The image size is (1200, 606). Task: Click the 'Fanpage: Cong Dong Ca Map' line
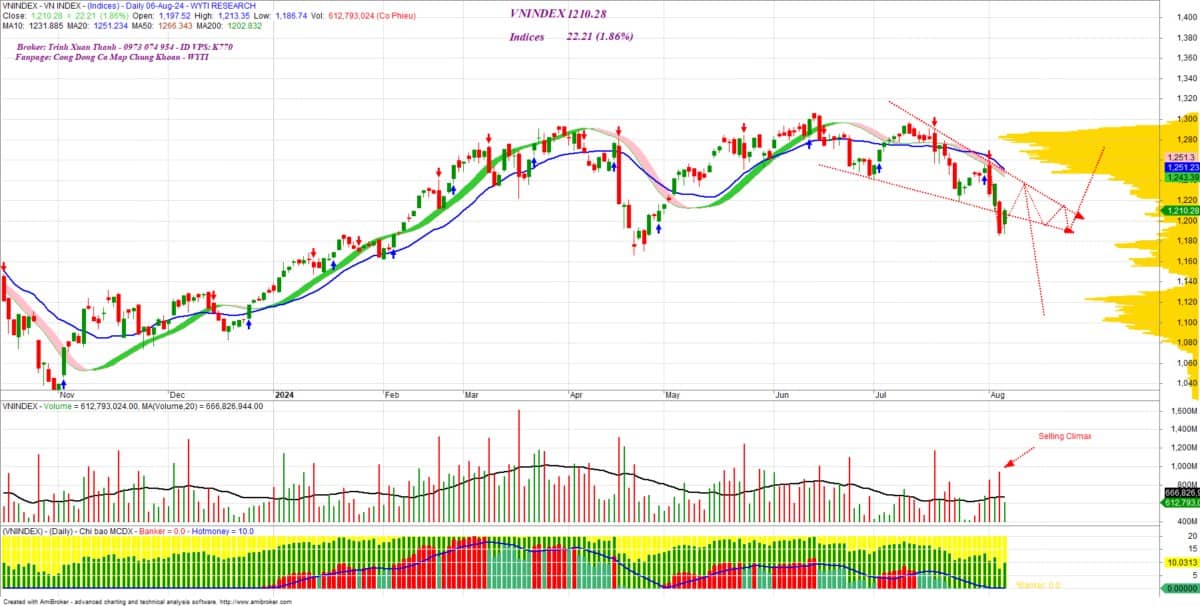(110, 57)
